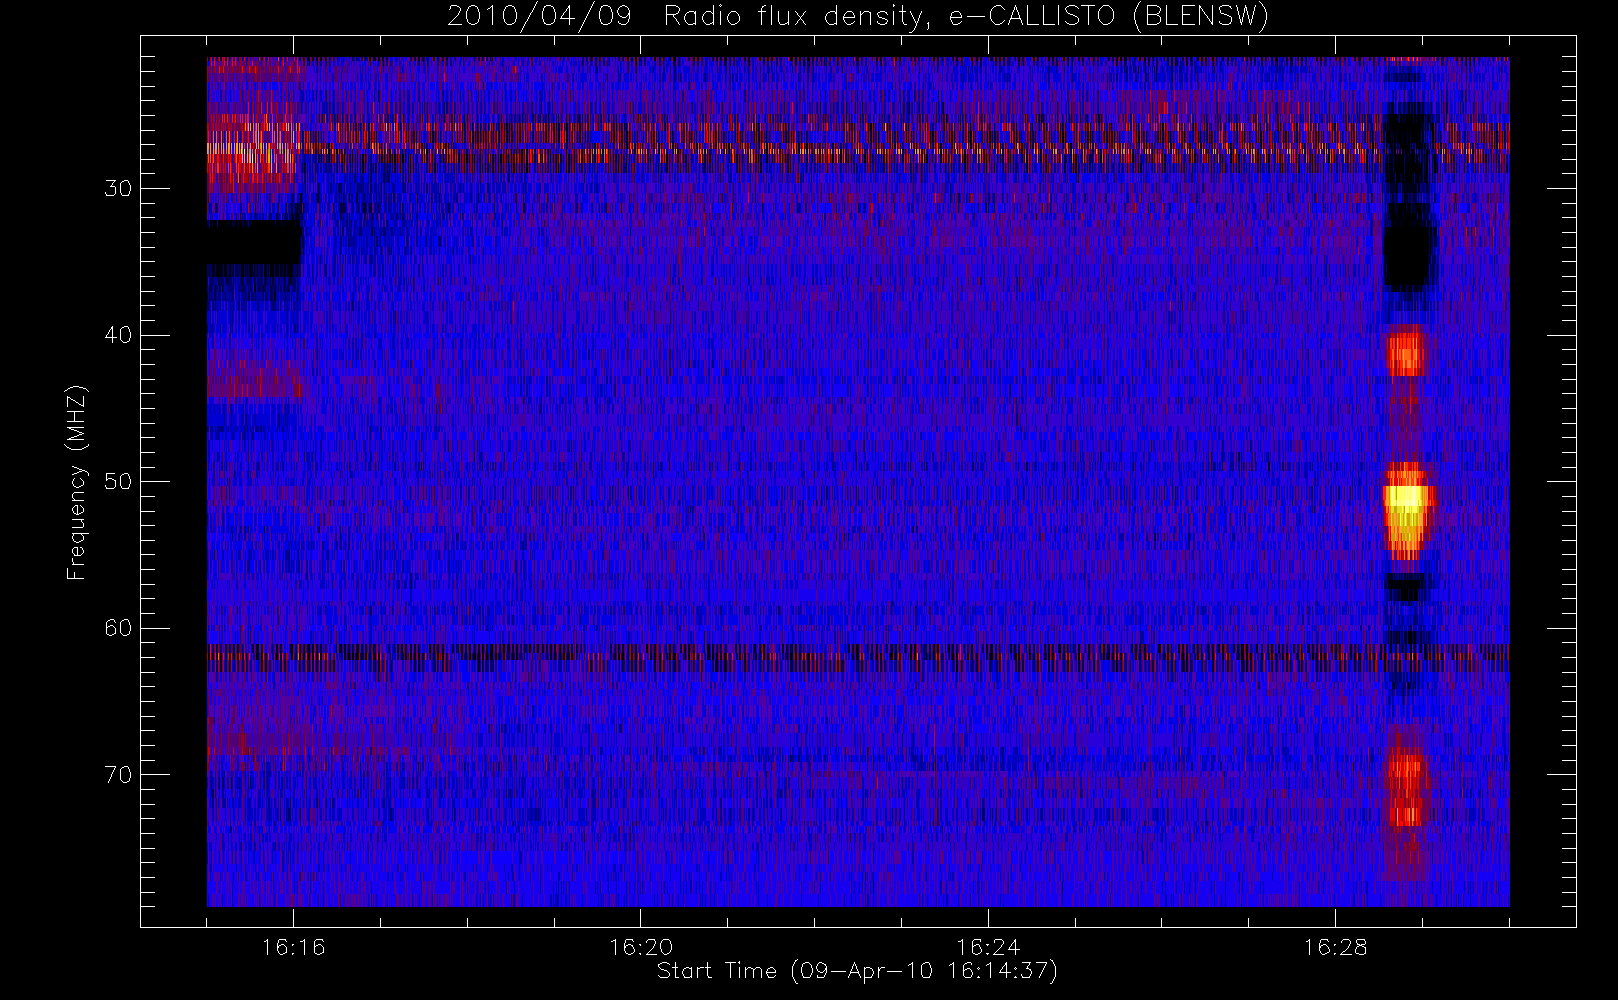1618x1000 pixels.
Task: Click the red burst patch near 70 MHz
Action: (x=1406, y=790)
